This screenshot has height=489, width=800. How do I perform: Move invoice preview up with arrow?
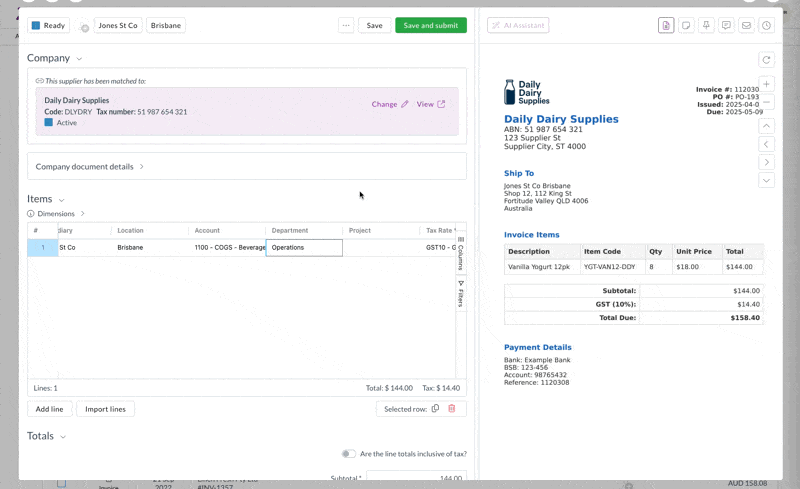766,126
